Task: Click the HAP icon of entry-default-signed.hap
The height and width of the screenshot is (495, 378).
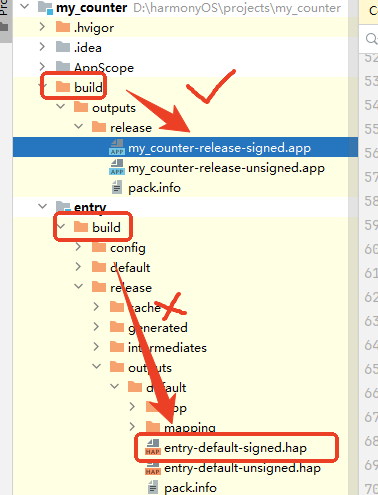Action: pos(153,447)
